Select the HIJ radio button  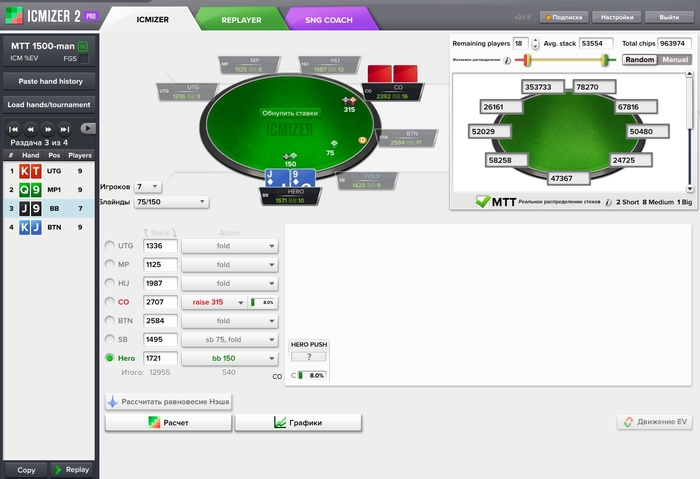pos(109,283)
